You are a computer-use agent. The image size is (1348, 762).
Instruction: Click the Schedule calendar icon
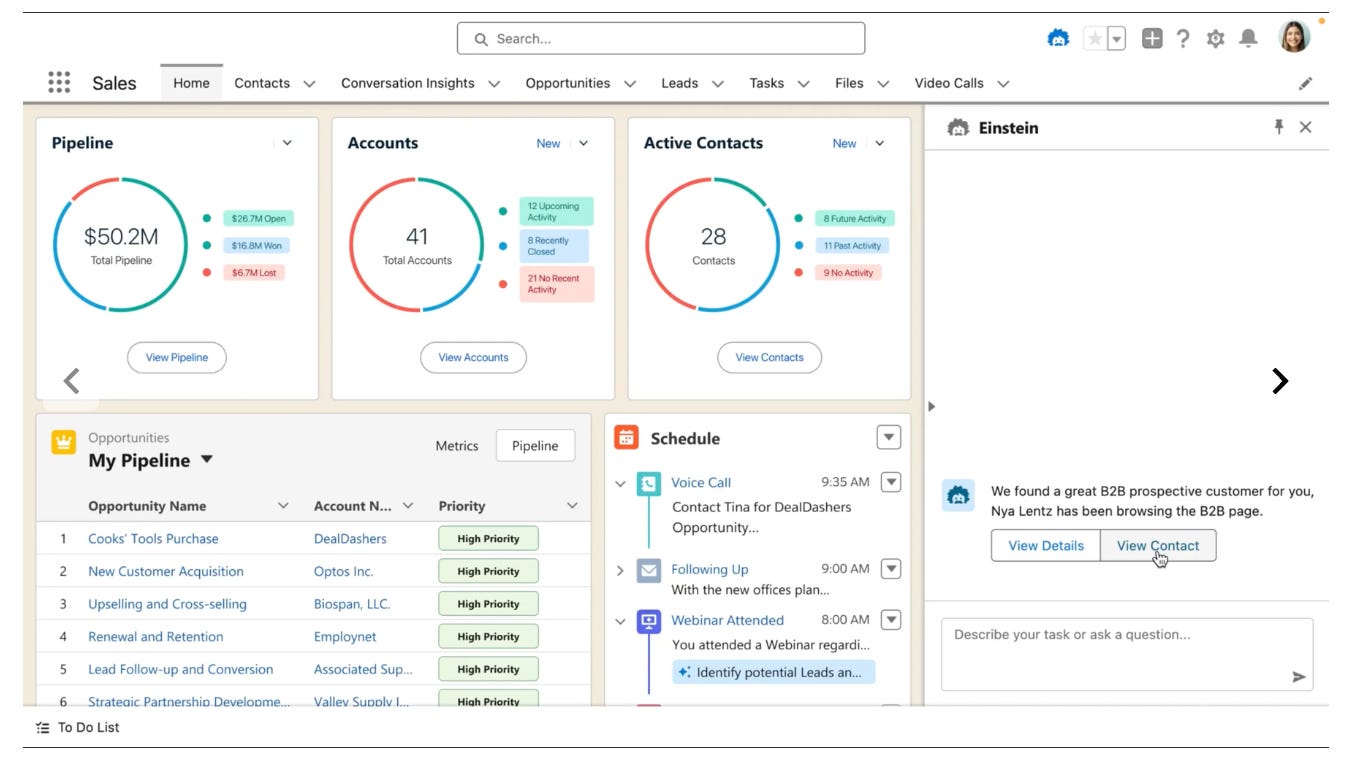click(625, 437)
